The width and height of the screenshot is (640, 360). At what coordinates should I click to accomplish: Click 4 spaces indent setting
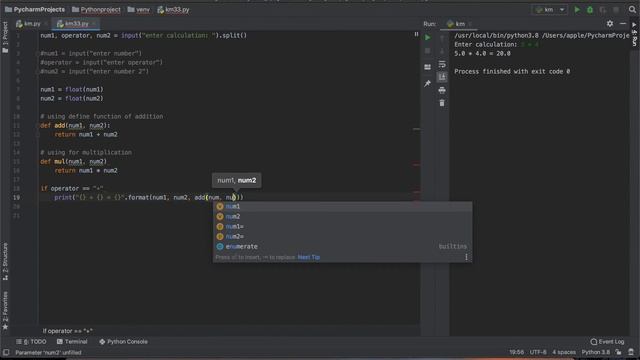coord(564,352)
